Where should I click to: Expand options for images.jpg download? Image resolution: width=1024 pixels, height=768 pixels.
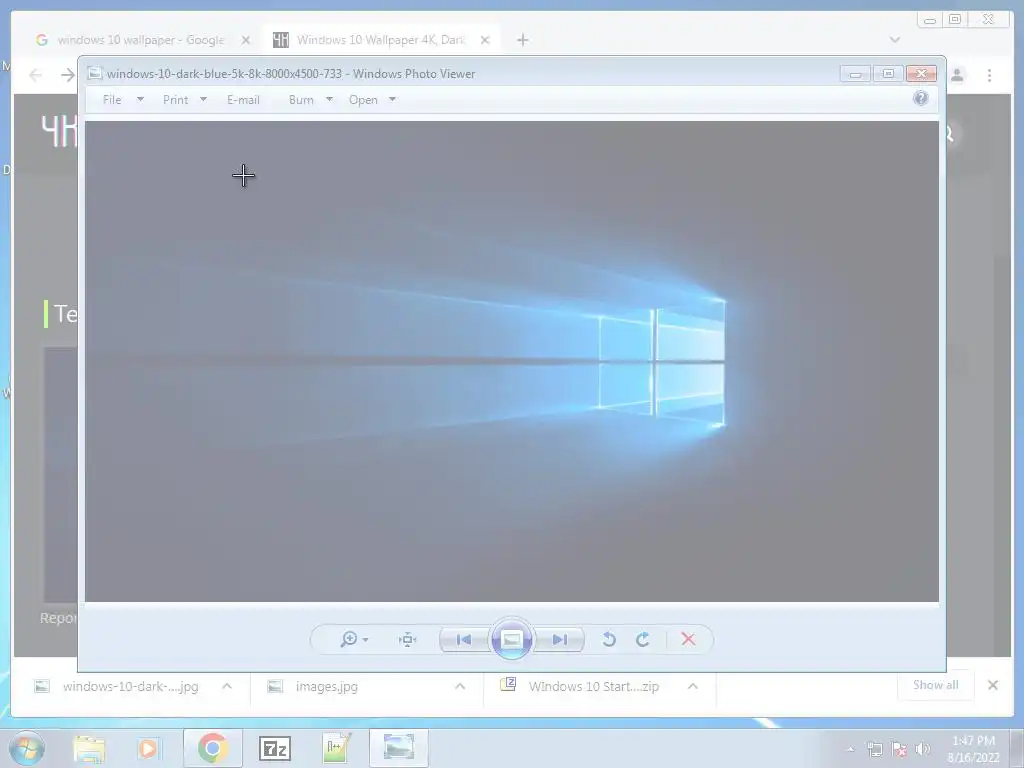460,686
